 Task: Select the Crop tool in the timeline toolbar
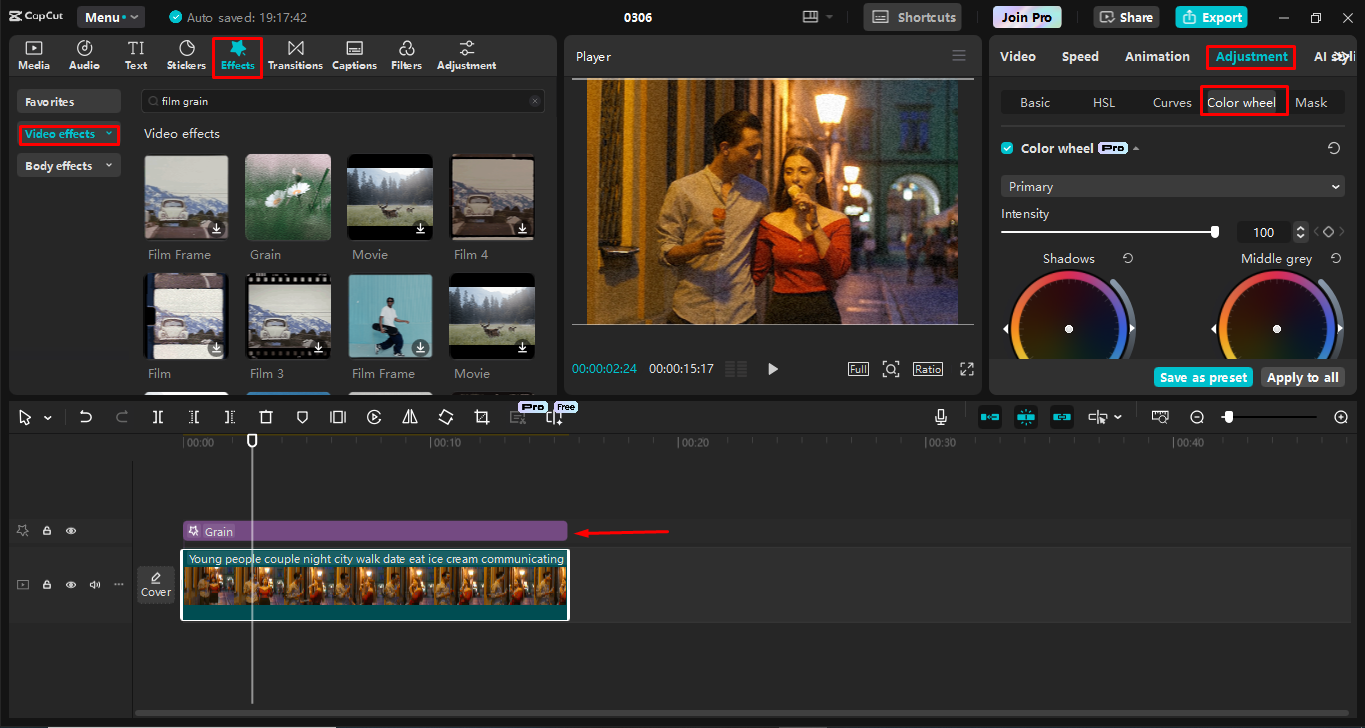[x=481, y=417]
